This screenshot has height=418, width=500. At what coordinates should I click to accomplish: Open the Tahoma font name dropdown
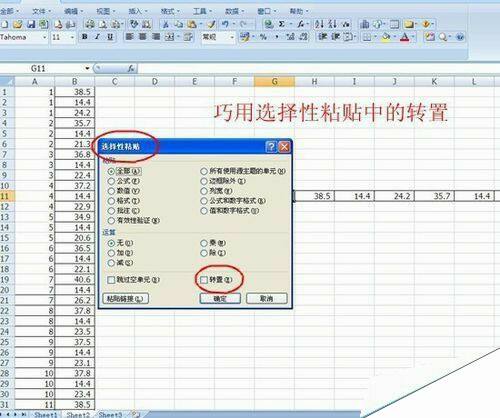[x=44, y=37]
